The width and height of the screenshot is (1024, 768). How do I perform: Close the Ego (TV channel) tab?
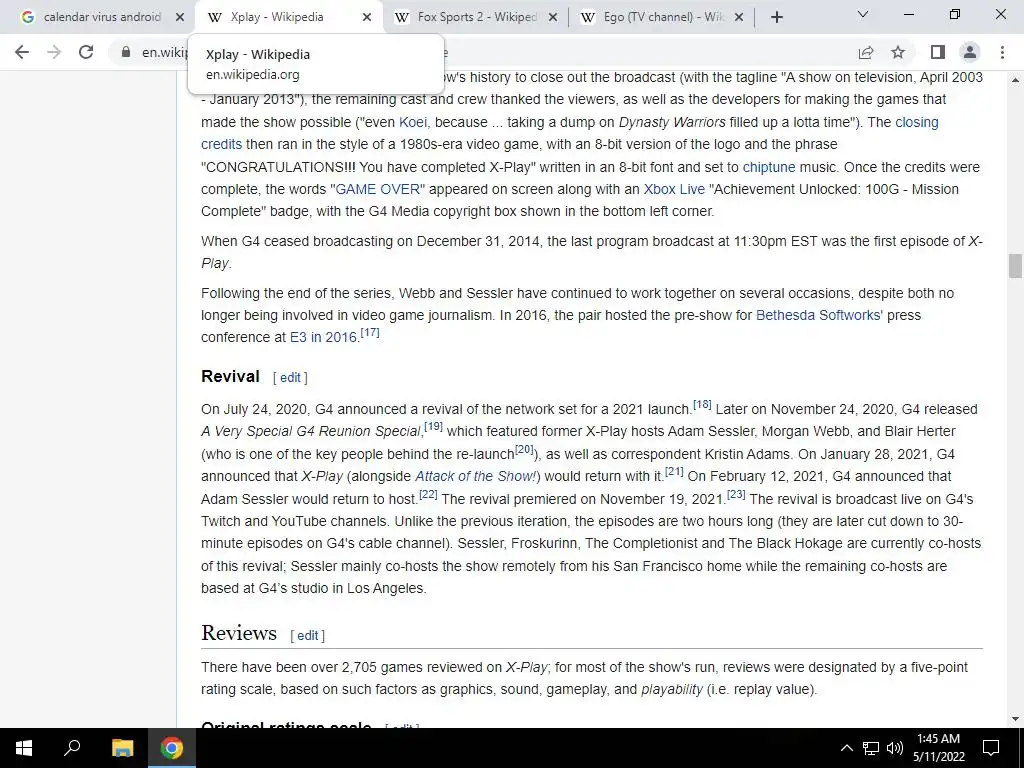(x=739, y=17)
